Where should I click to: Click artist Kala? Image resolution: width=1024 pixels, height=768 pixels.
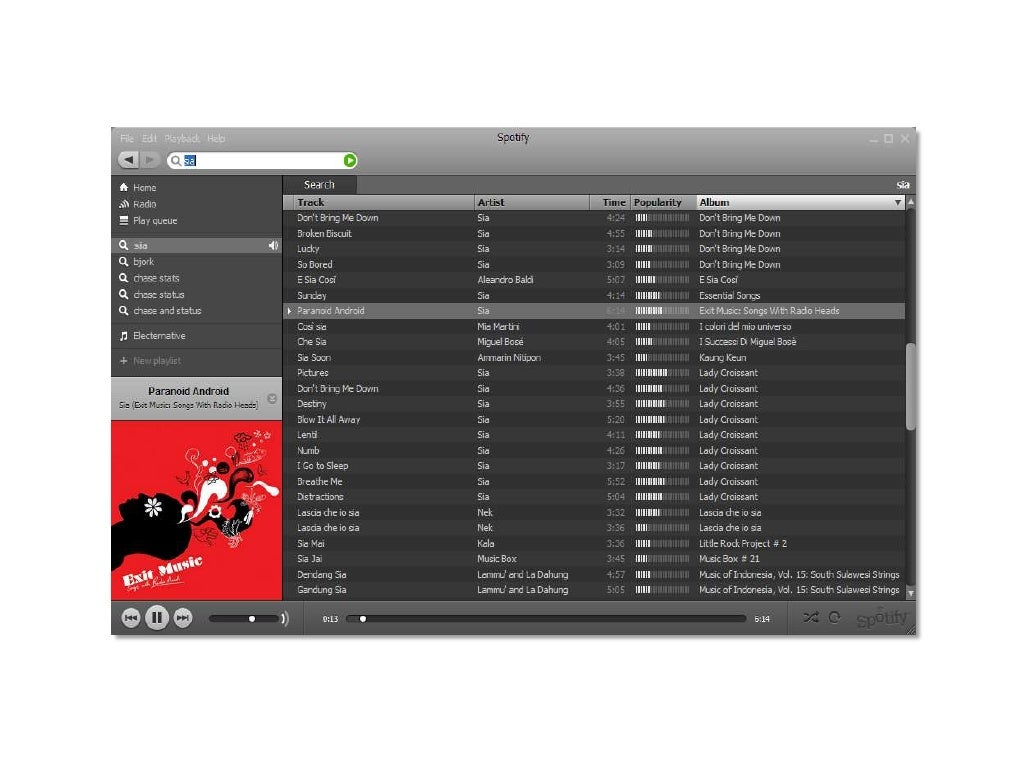point(485,543)
